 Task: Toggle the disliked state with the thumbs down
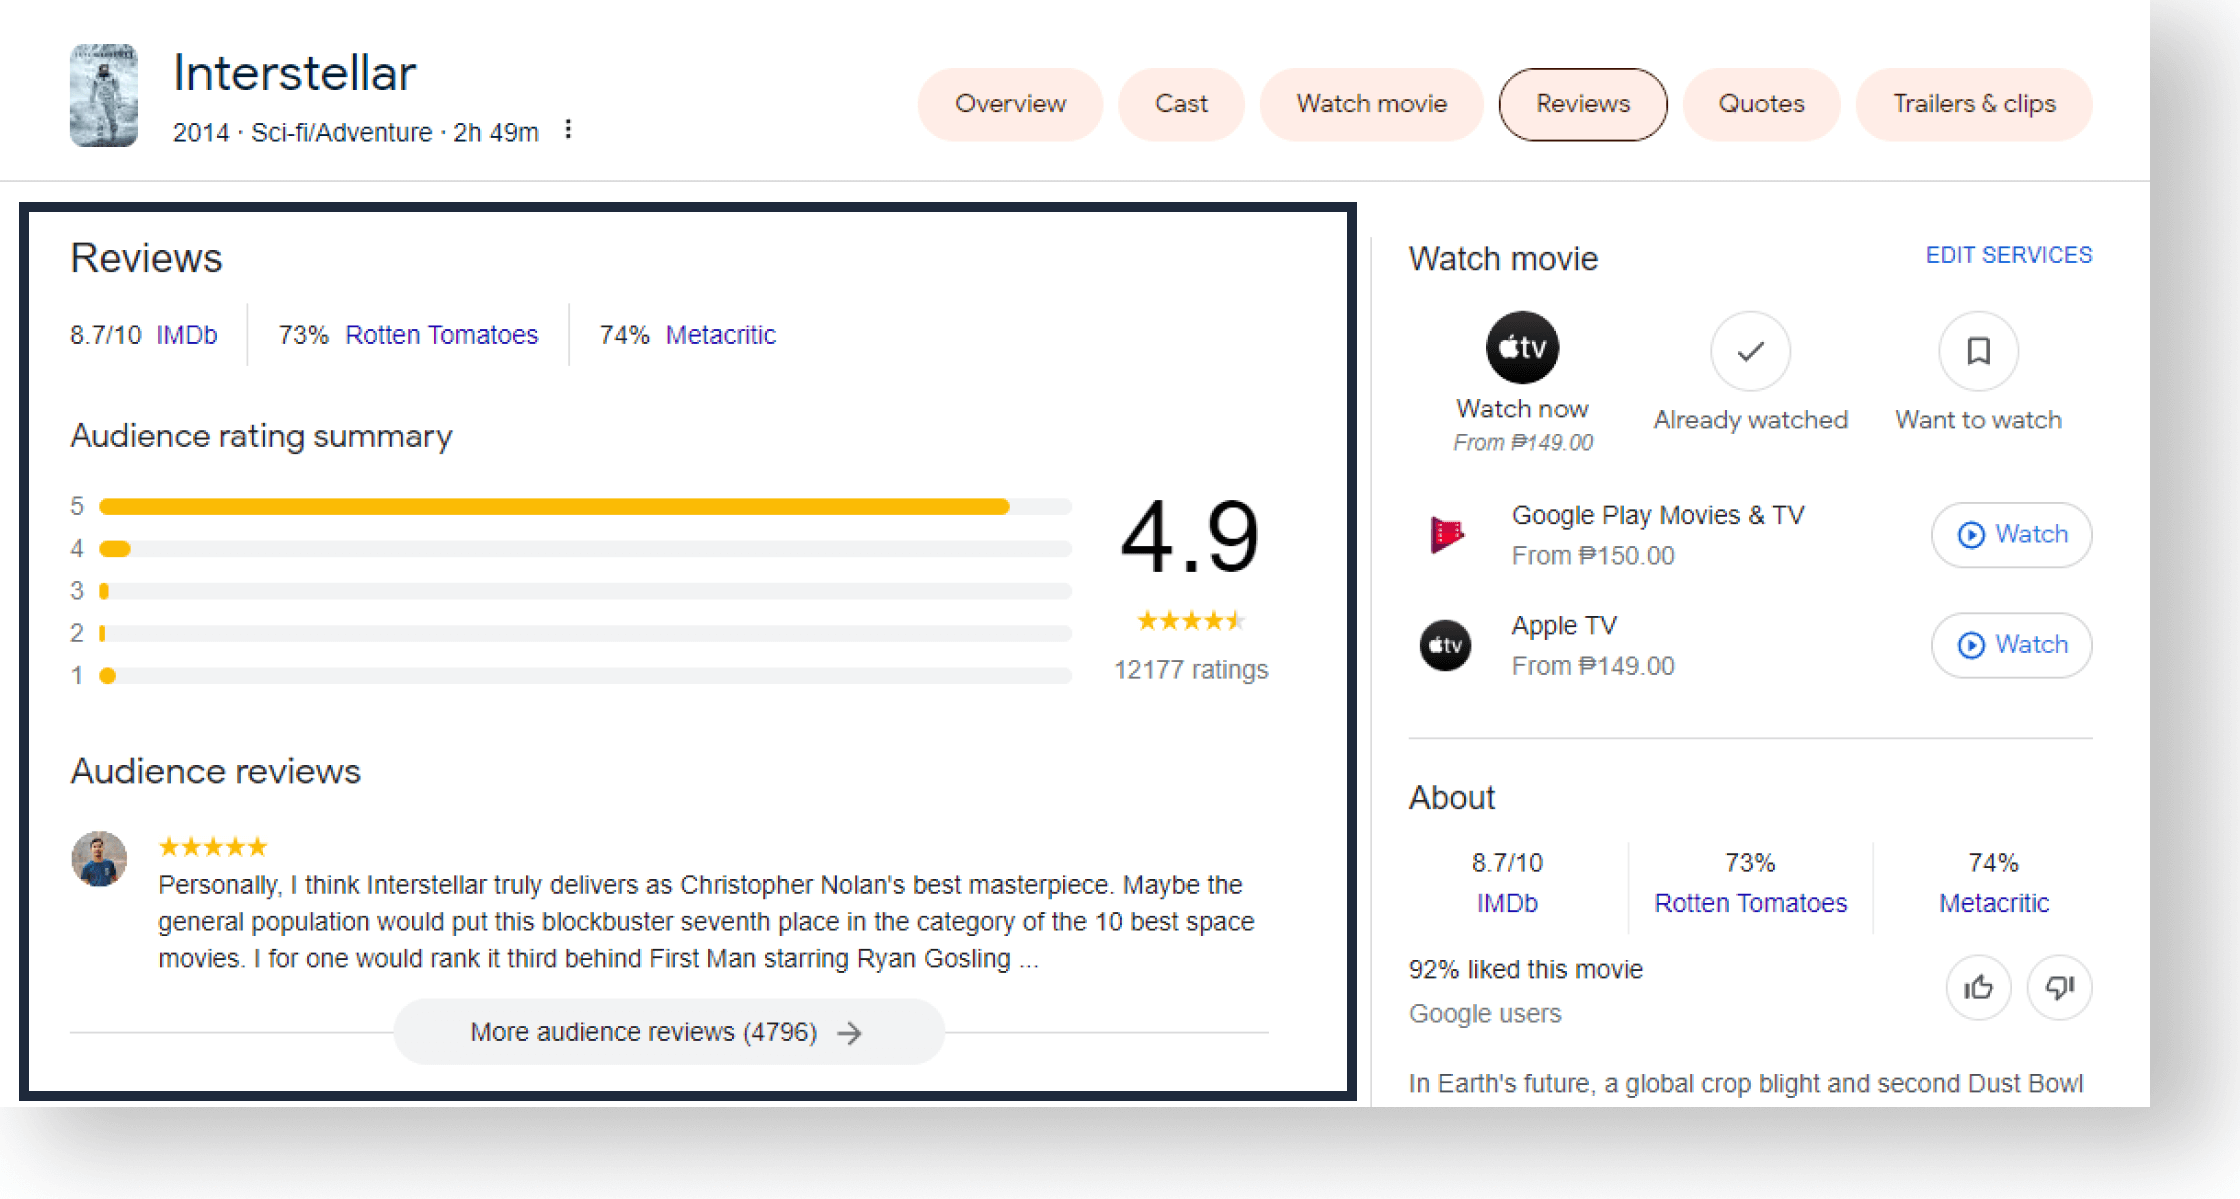(x=2058, y=987)
